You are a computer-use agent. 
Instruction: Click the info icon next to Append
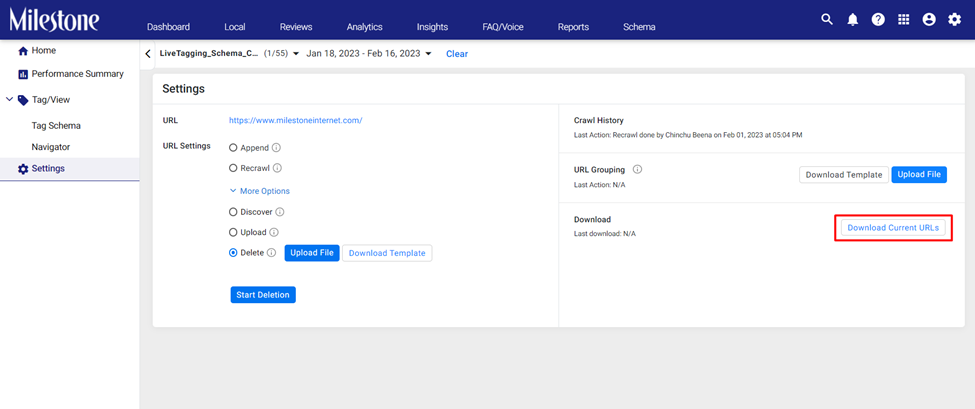click(277, 148)
